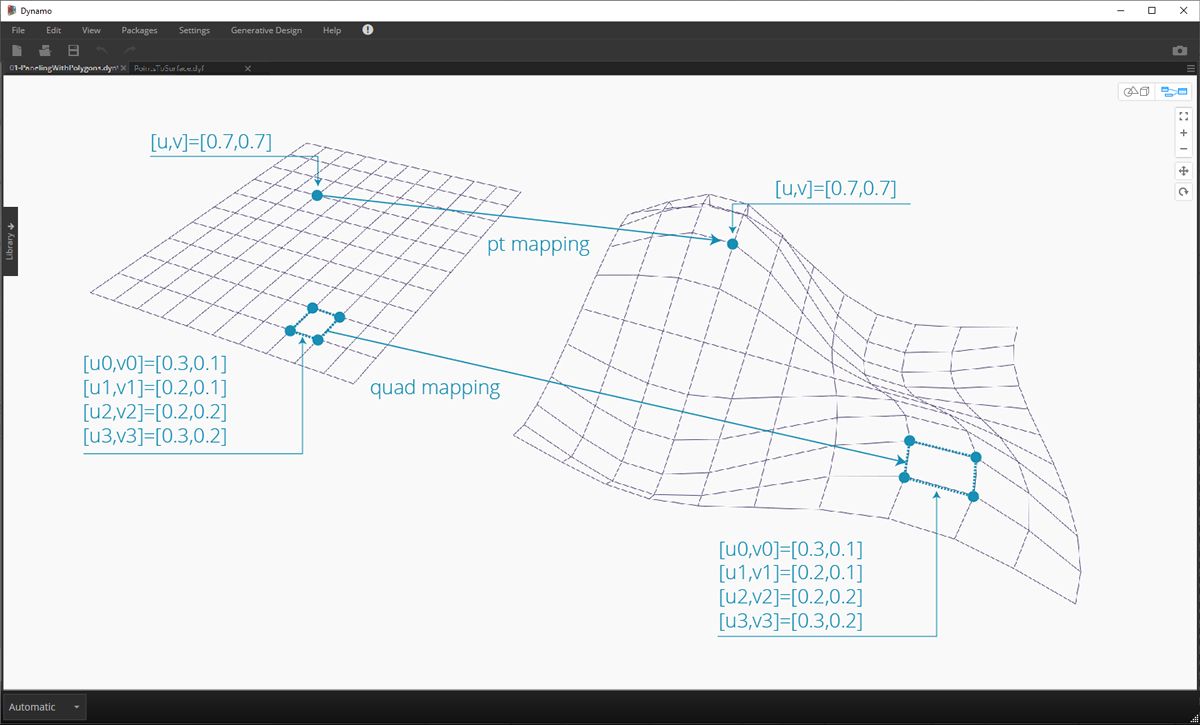This screenshot has width=1200, height=725.
Task: Click the Save icon in toolbar
Action: [73, 50]
